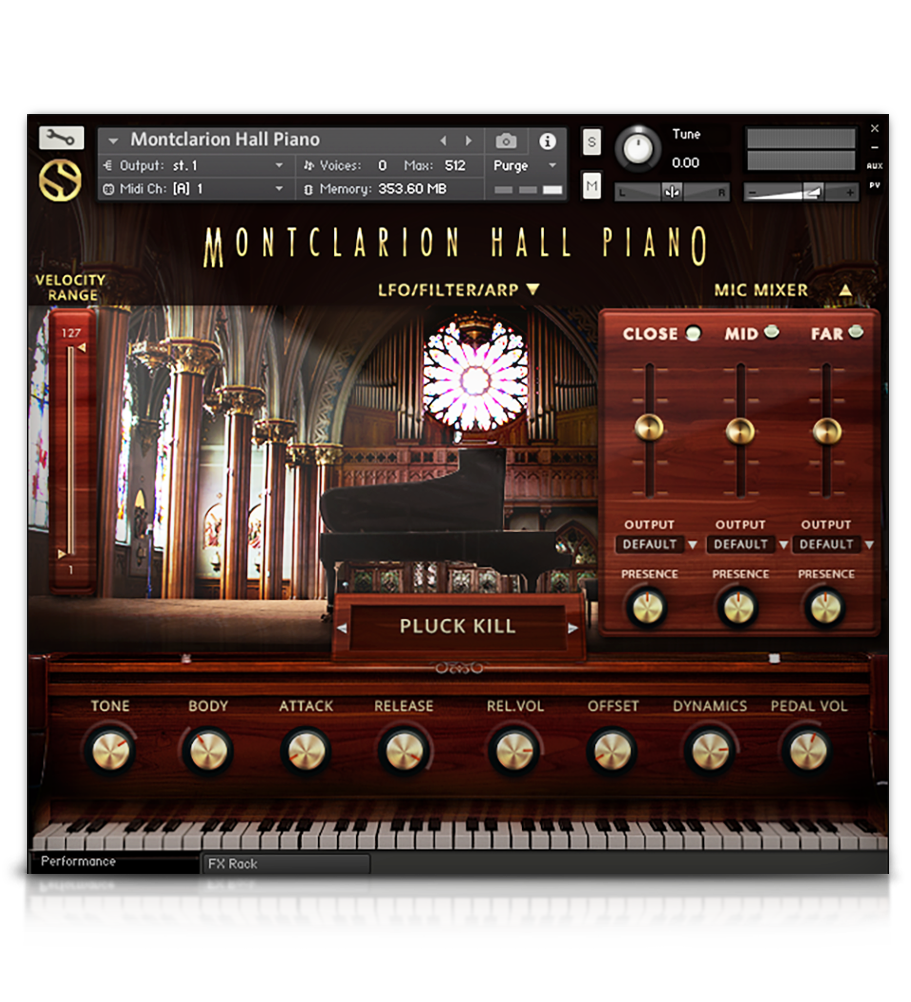This screenshot has height=1002, width=911.
Task: Click previous instrument arrow beside the title
Action: 443,141
